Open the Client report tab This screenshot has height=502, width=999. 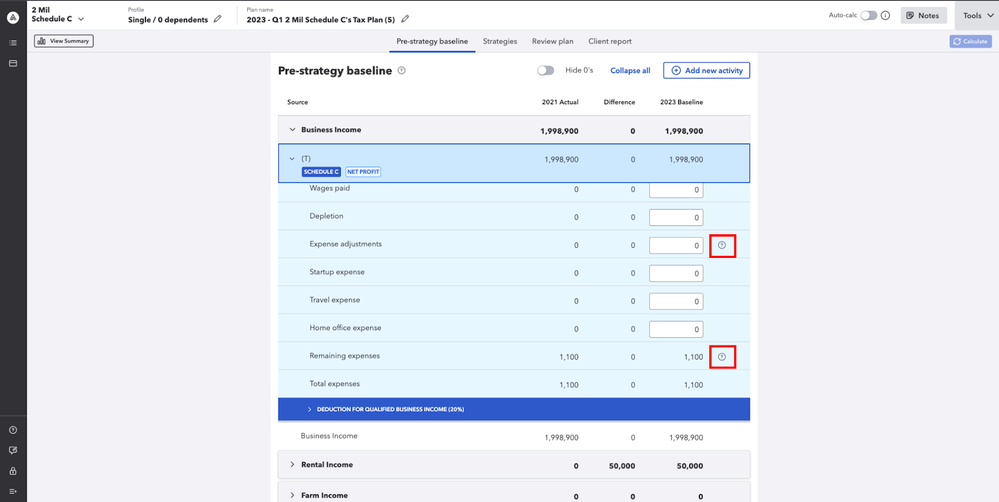(609, 42)
